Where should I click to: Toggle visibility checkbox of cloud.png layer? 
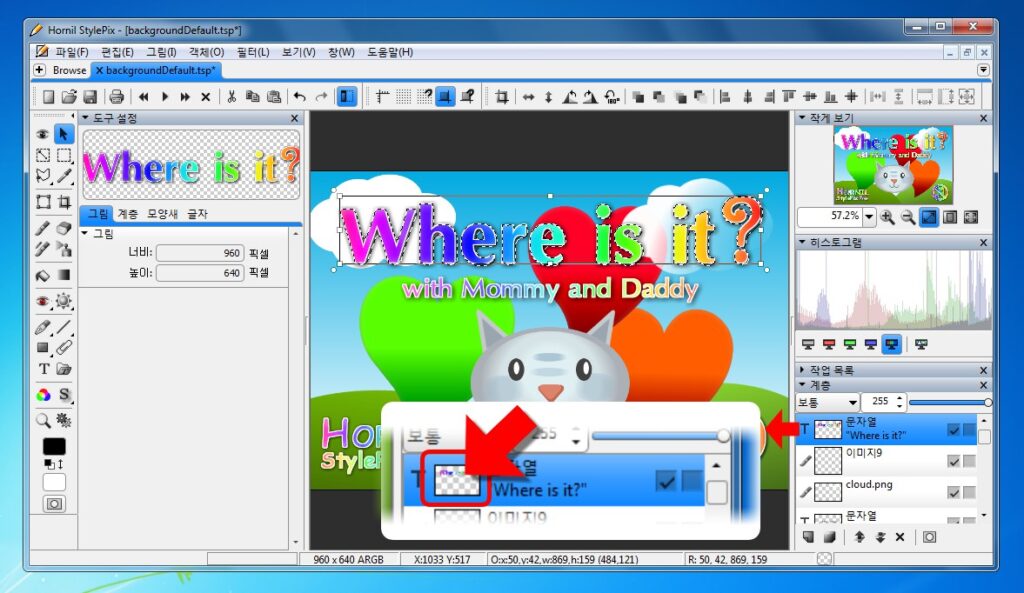(953, 492)
